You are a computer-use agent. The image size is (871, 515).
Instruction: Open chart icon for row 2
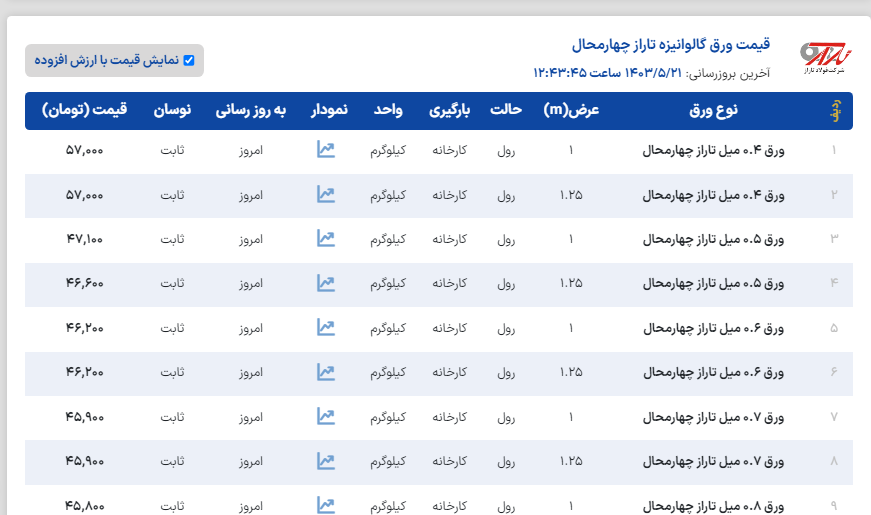[325, 194]
